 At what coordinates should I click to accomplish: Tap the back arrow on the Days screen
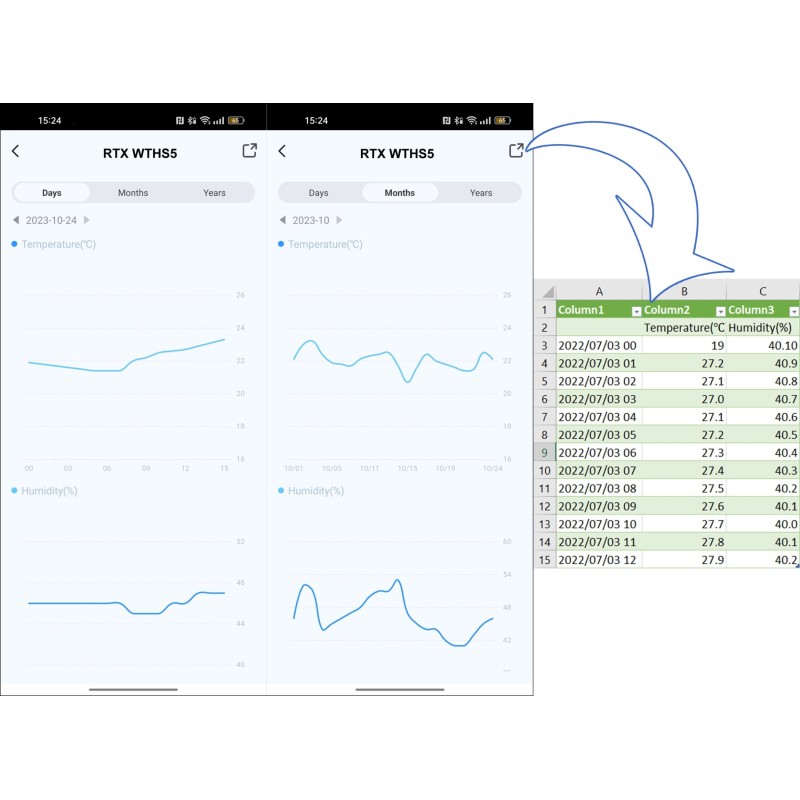point(15,151)
